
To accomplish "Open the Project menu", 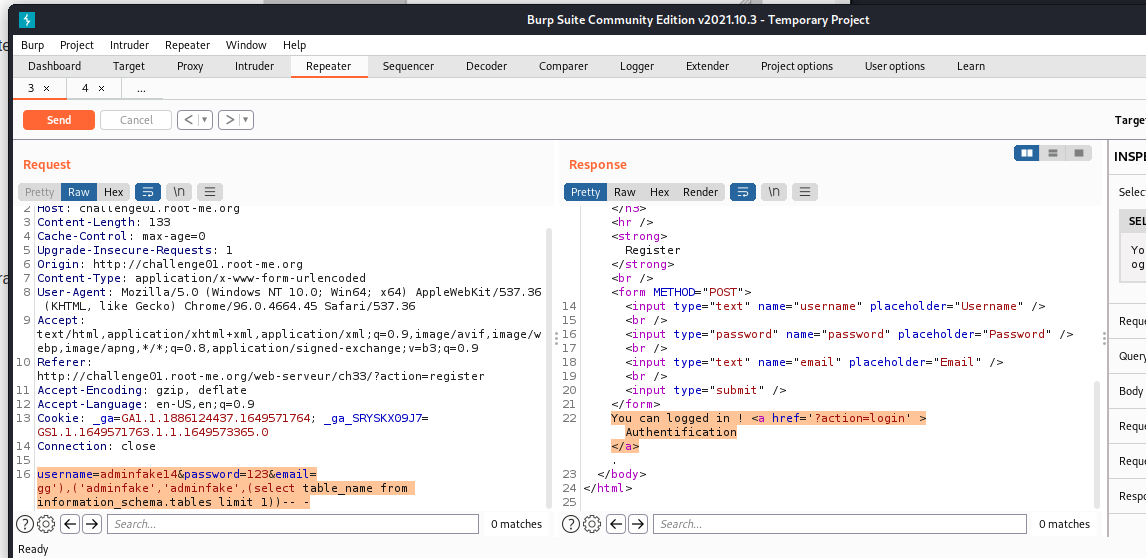I will 77,45.
